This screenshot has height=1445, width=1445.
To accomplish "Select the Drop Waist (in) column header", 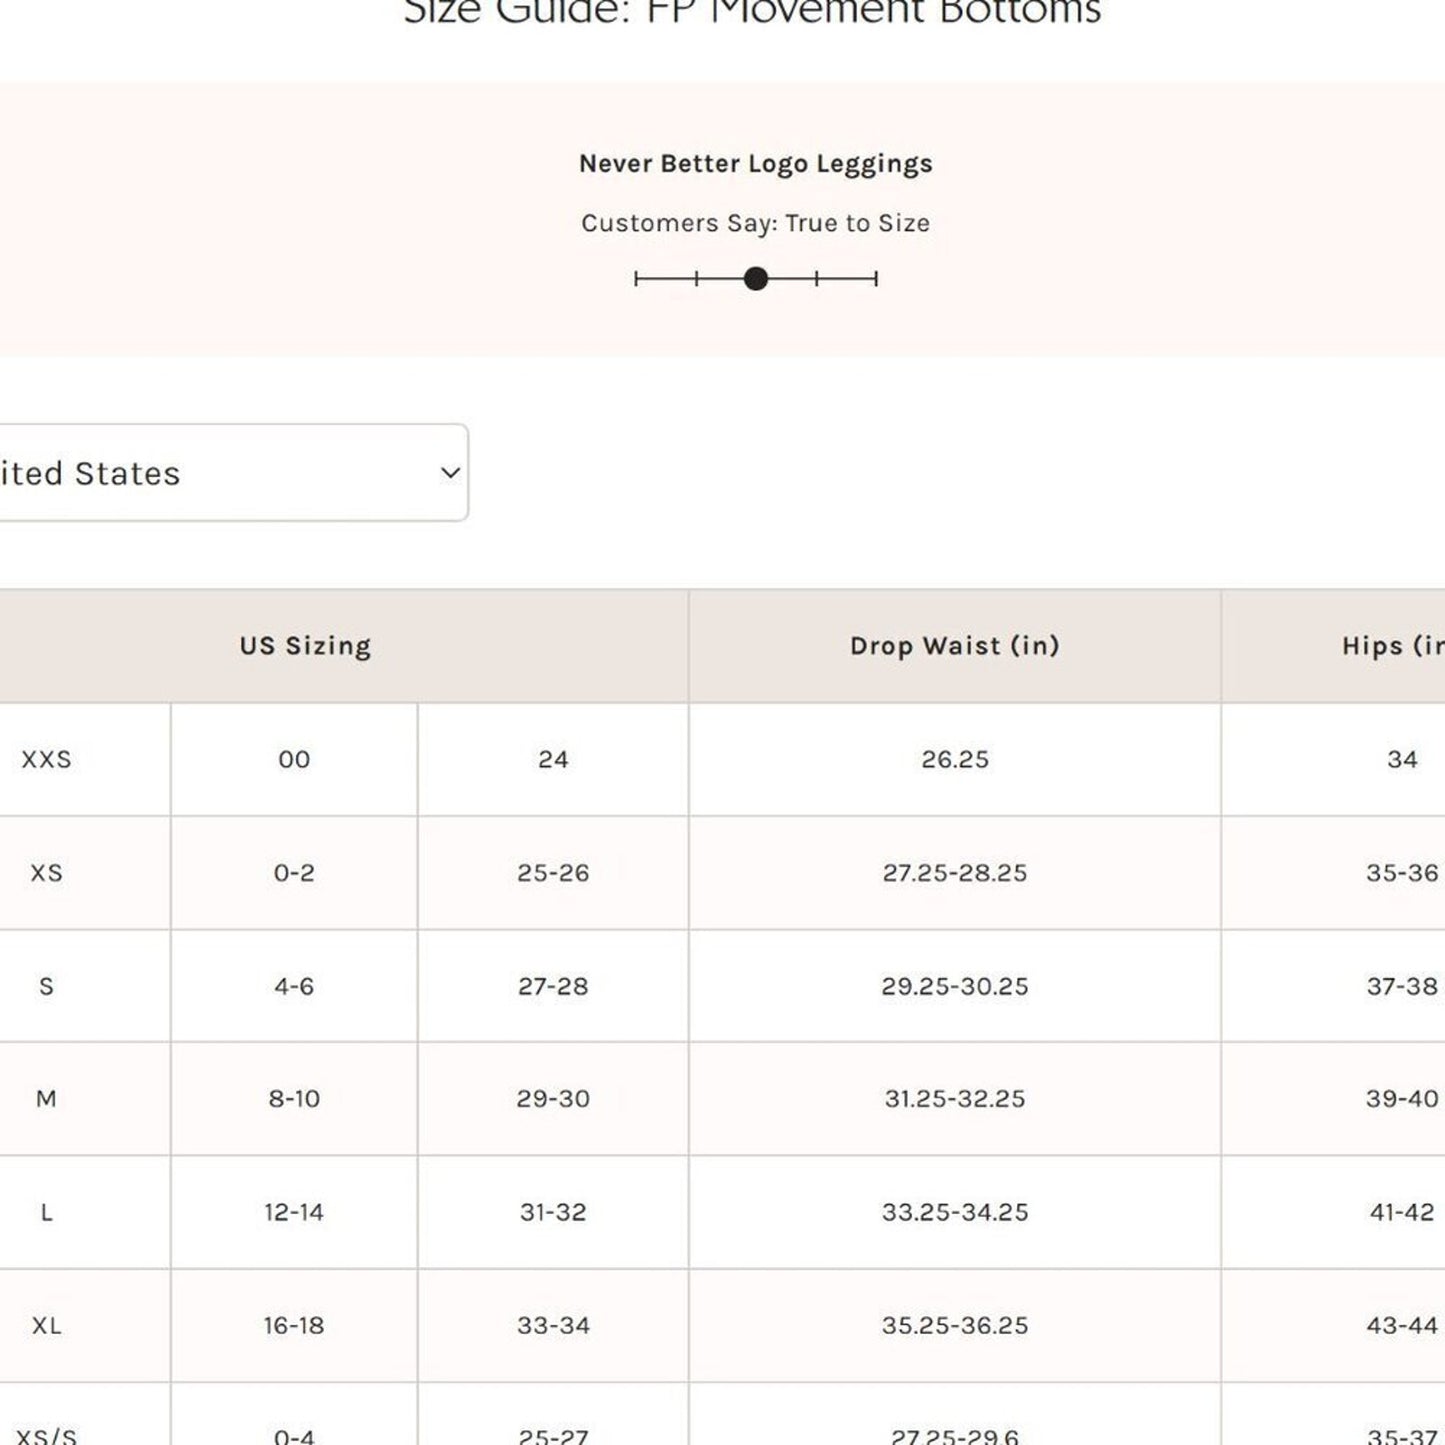I will pos(954,646).
